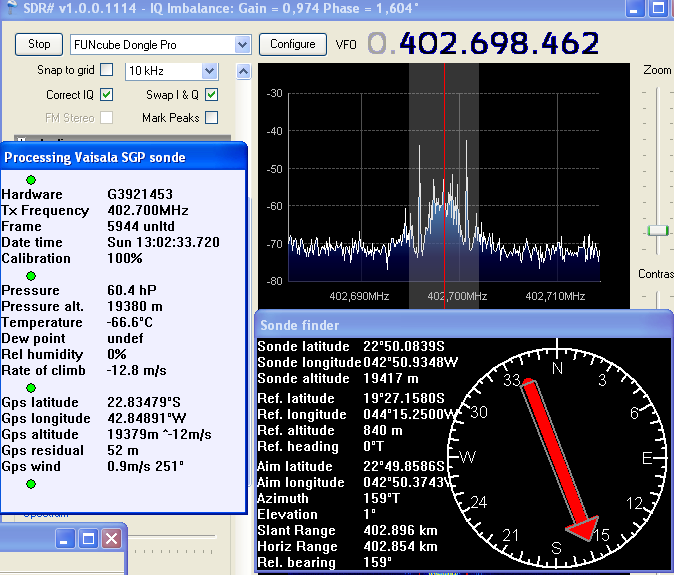The height and width of the screenshot is (575, 674).
Task: Select the Date time value Sun 13:02:33.720
Action: (x=163, y=242)
